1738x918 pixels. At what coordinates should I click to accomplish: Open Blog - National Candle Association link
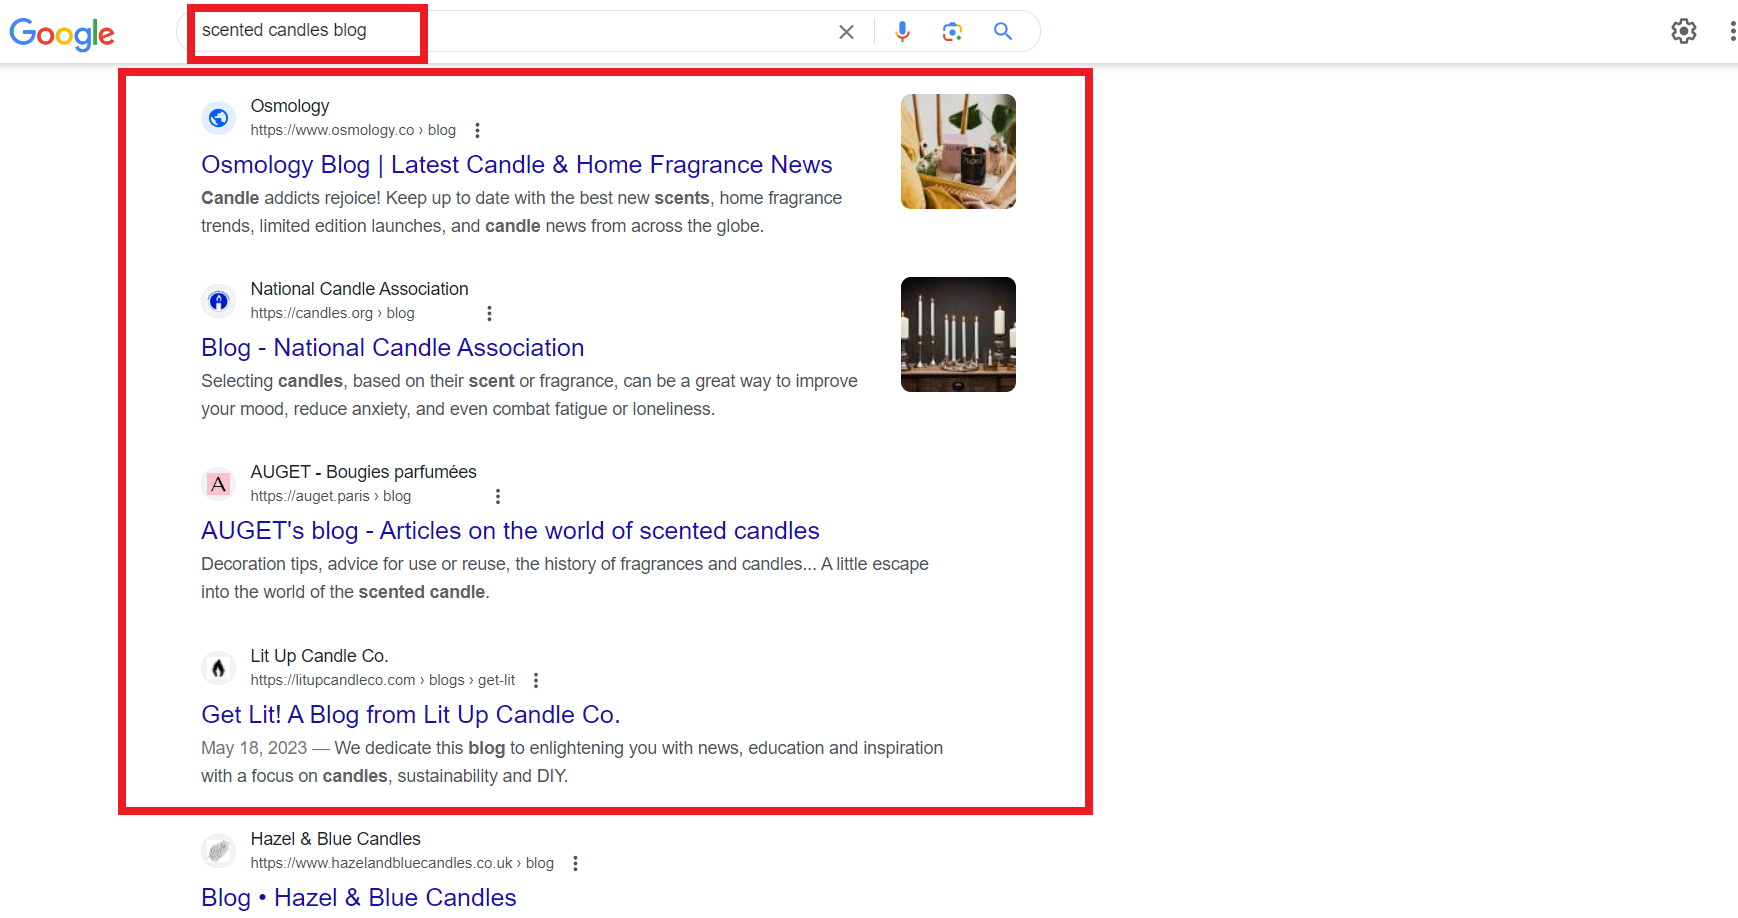pos(393,347)
